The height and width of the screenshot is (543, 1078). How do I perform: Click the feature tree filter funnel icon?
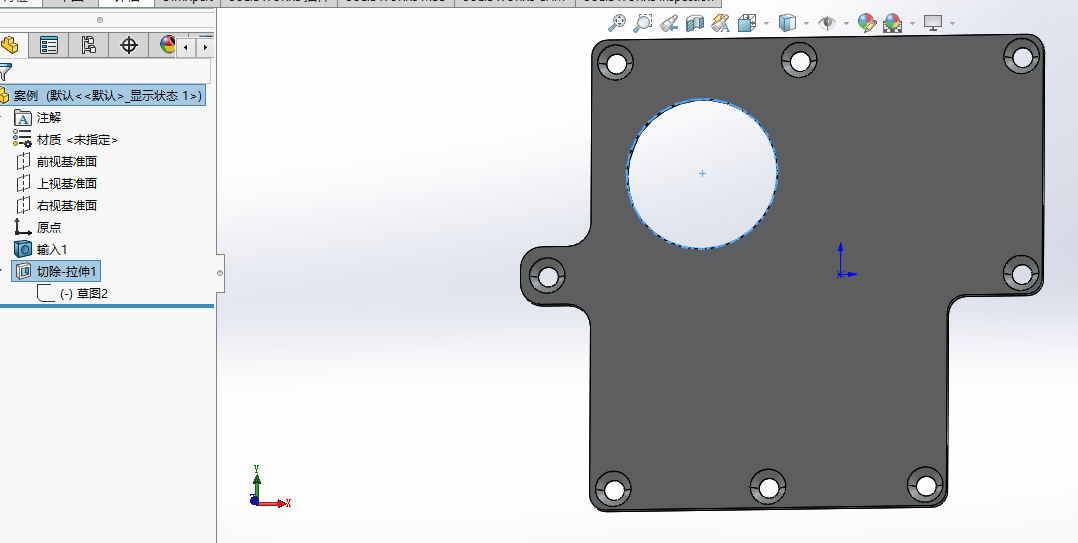[x=6, y=71]
